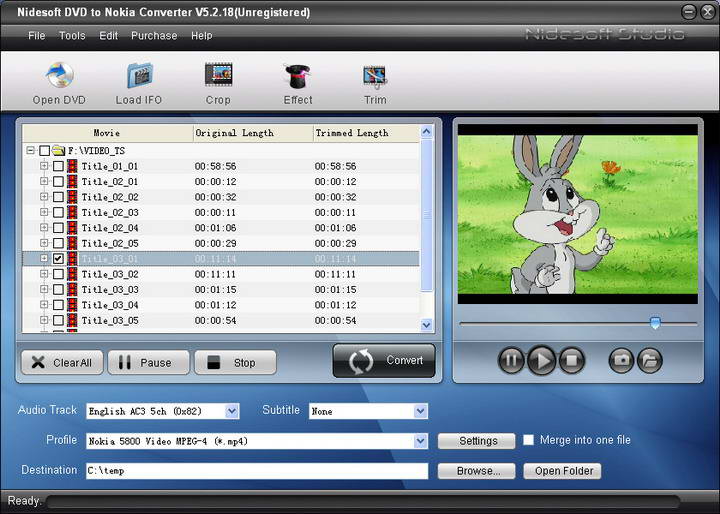Pause the preview player
The height and width of the screenshot is (514, 720).
pyautogui.click(x=511, y=360)
